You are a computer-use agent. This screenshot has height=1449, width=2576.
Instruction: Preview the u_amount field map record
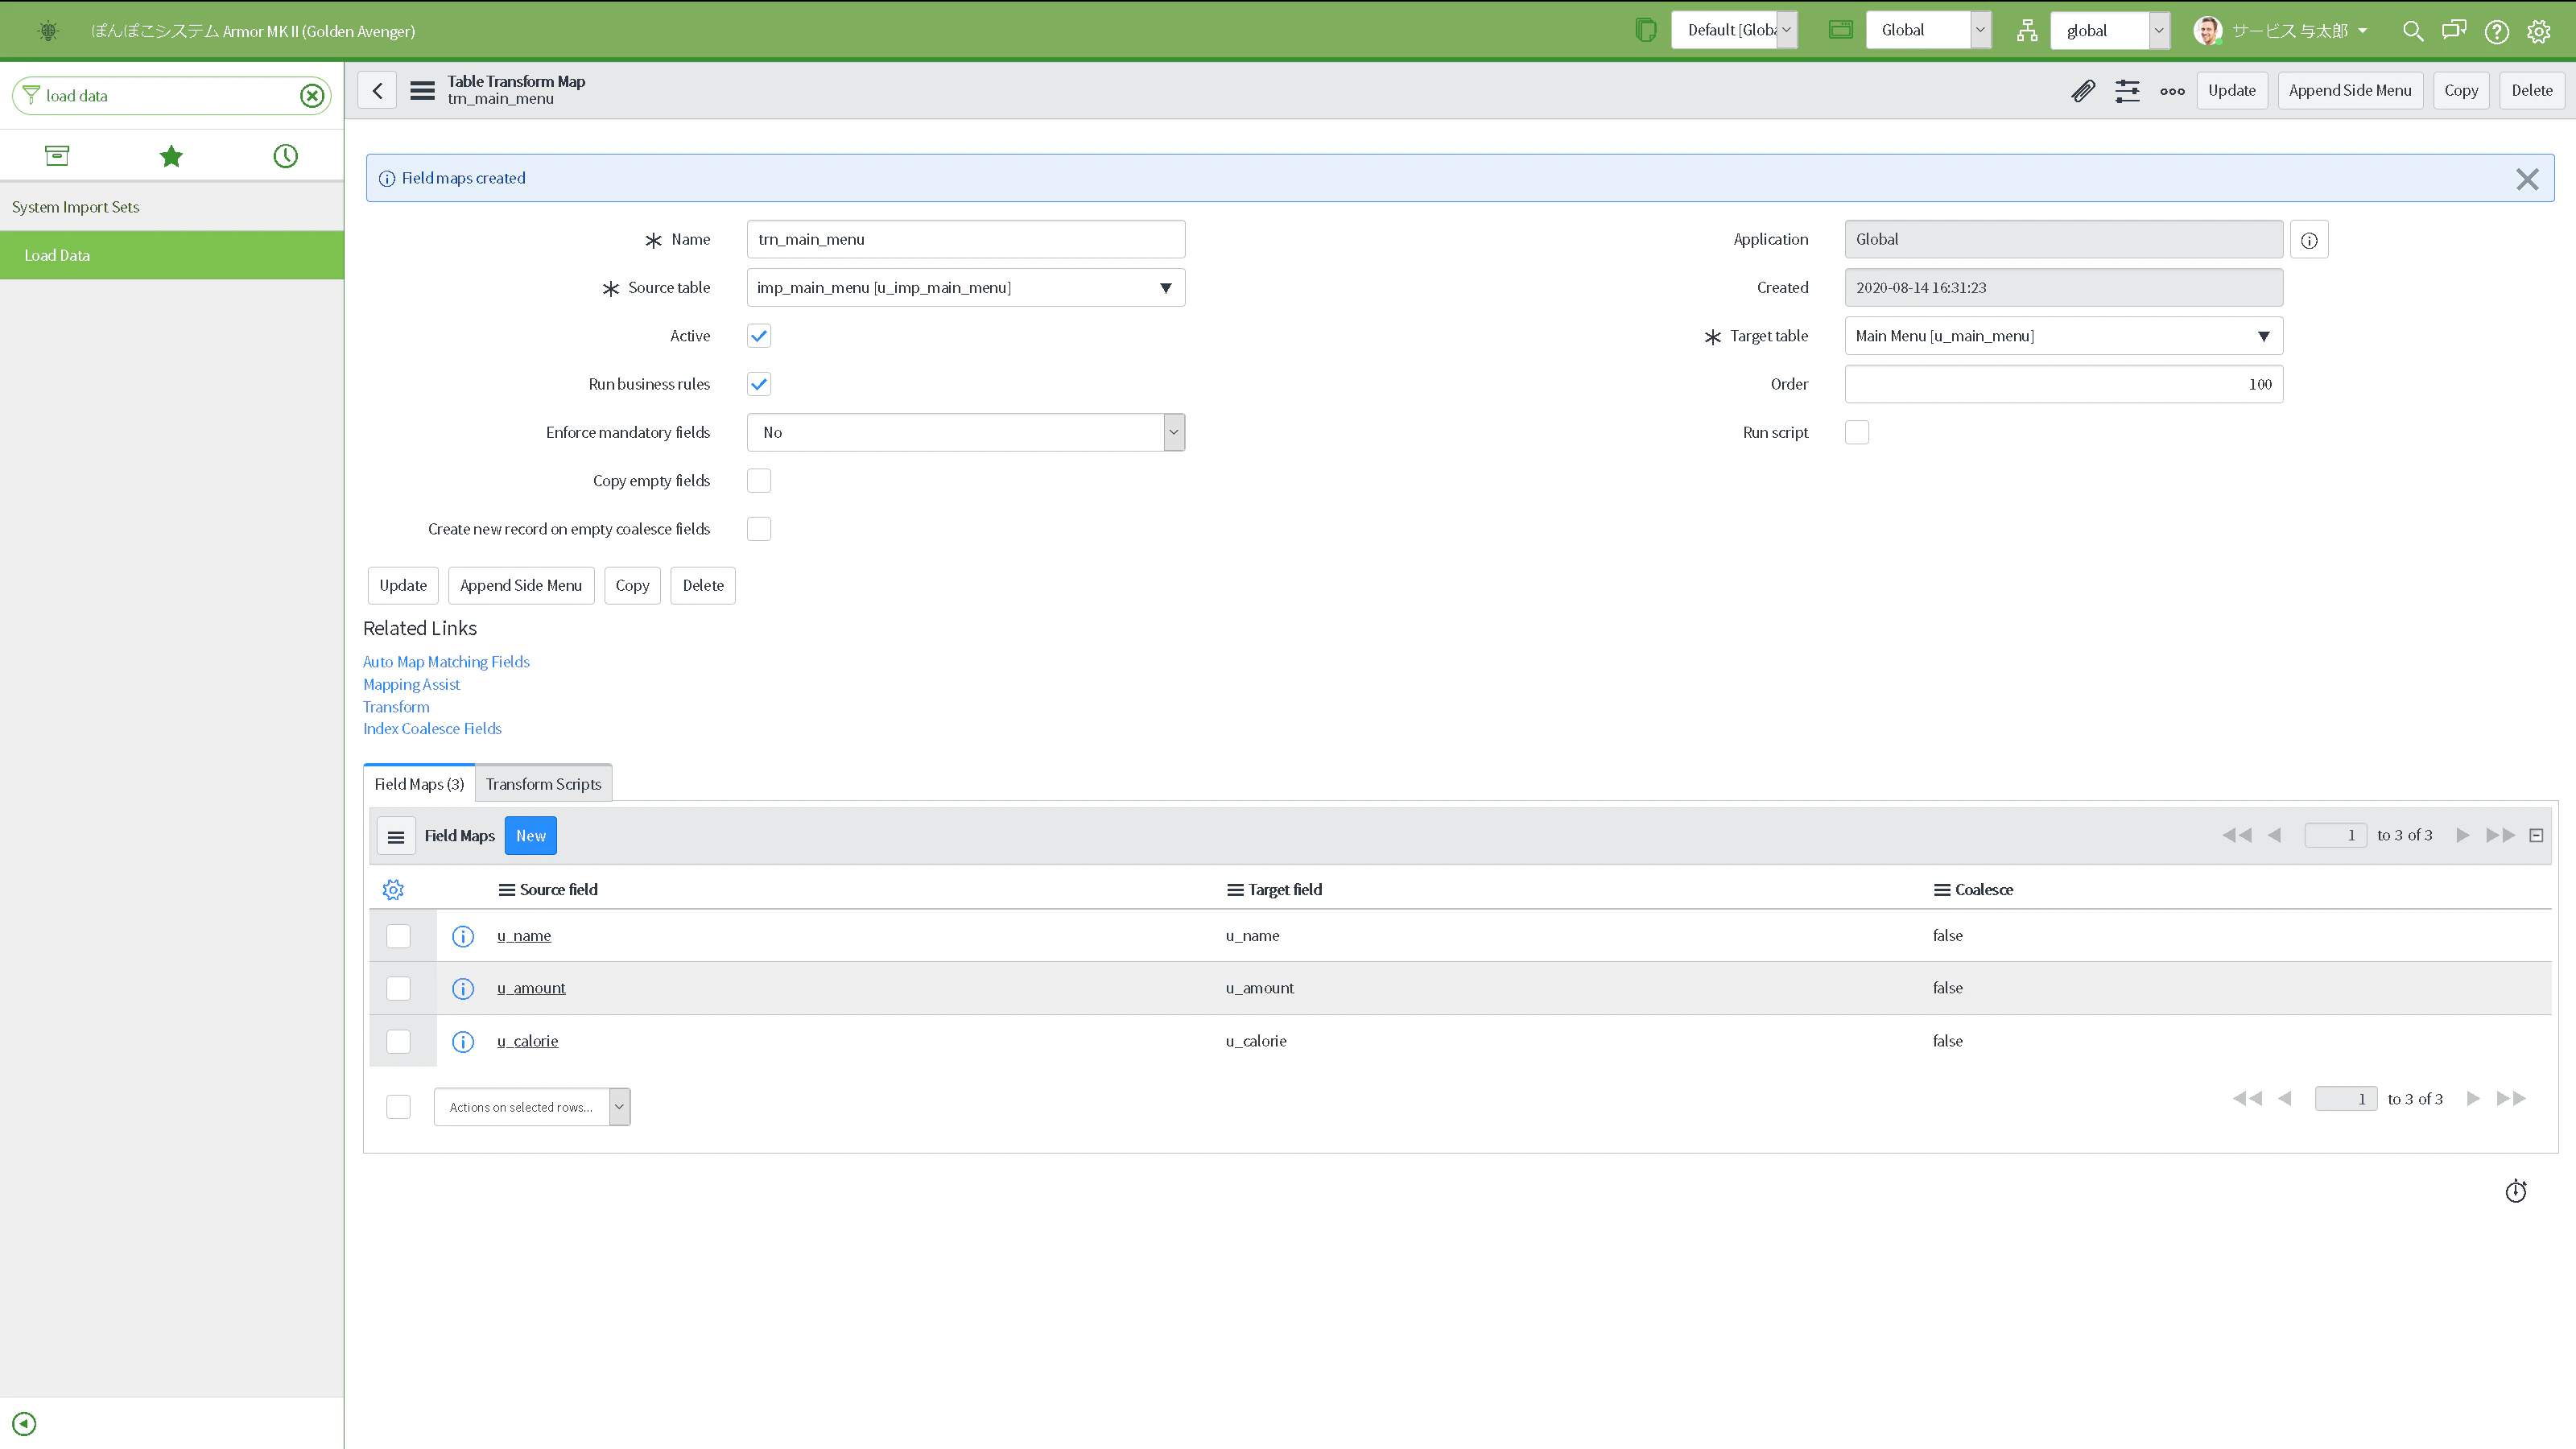click(x=463, y=989)
